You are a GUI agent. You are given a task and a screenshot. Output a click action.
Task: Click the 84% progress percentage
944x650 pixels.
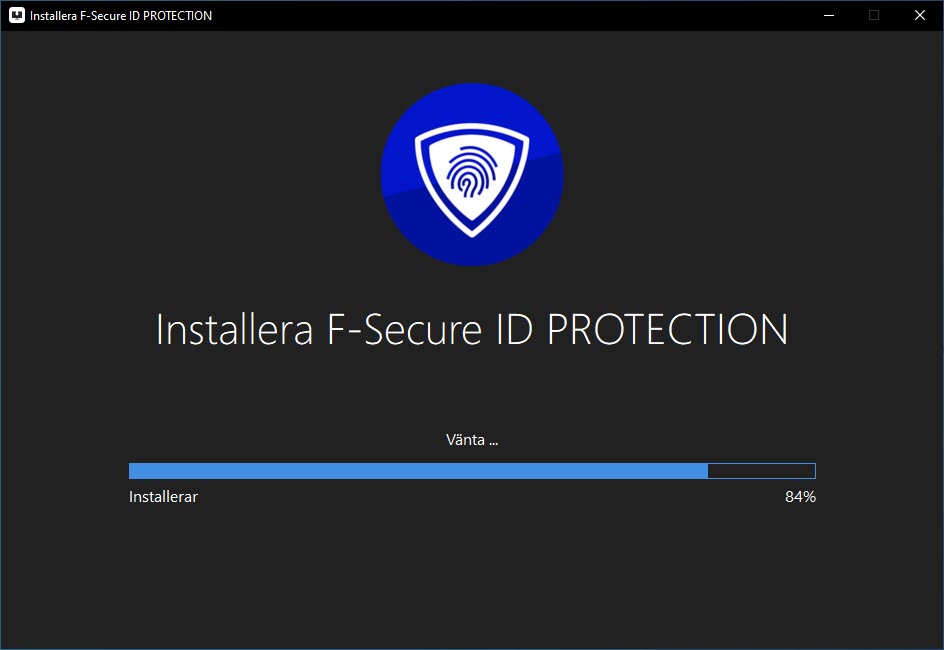point(800,497)
